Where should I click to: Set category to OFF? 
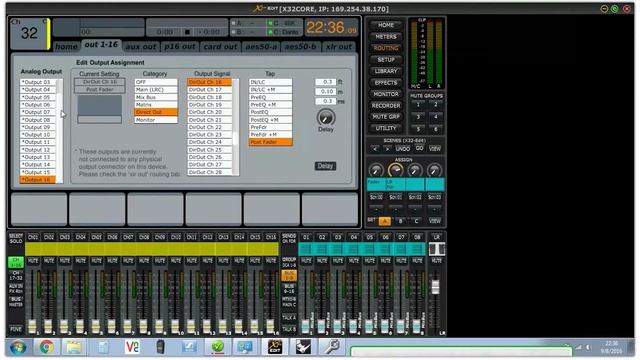coord(156,82)
